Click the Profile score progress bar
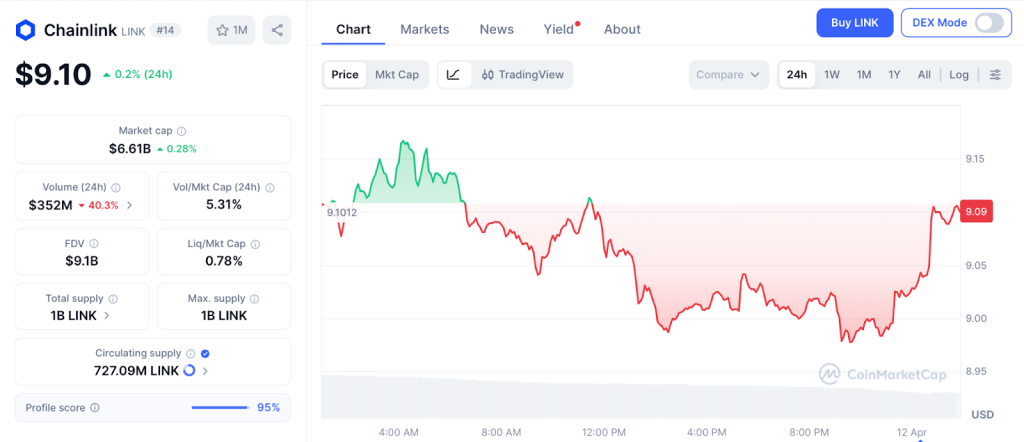Image resolution: width=1024 pixels, height=442 pixels. coord(220,408)
